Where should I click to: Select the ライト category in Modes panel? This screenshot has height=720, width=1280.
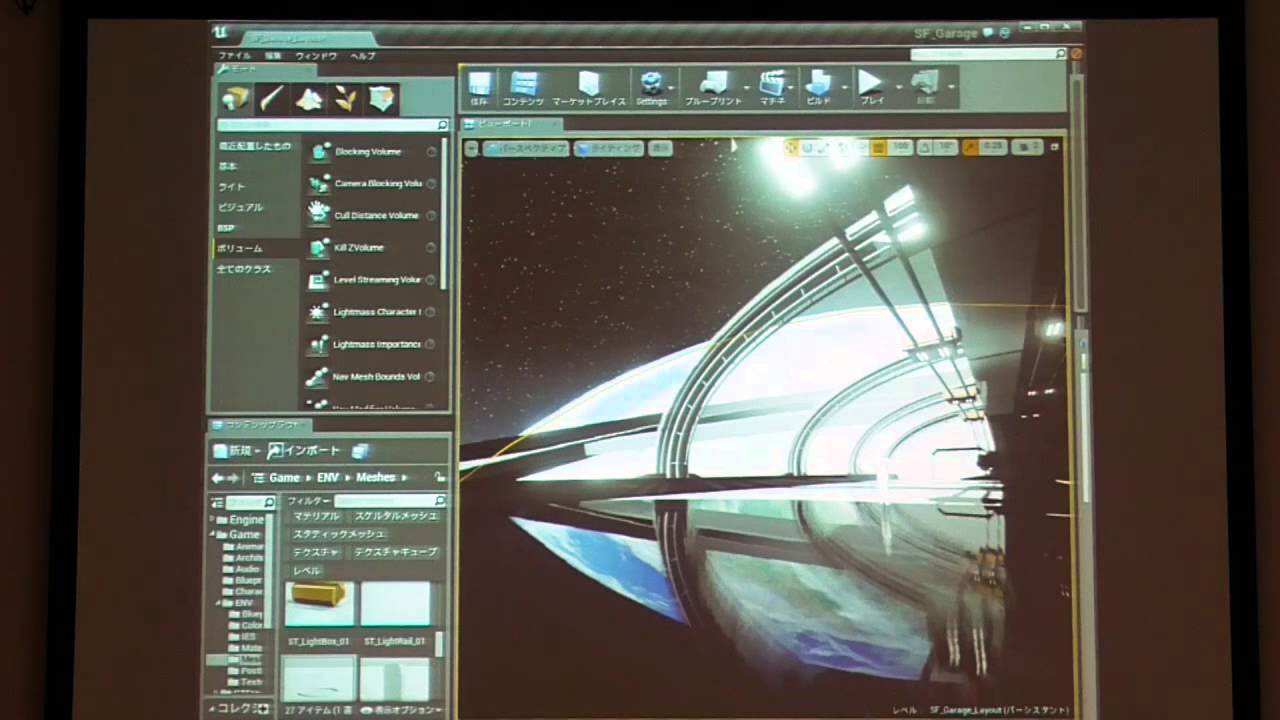point(232,187)
